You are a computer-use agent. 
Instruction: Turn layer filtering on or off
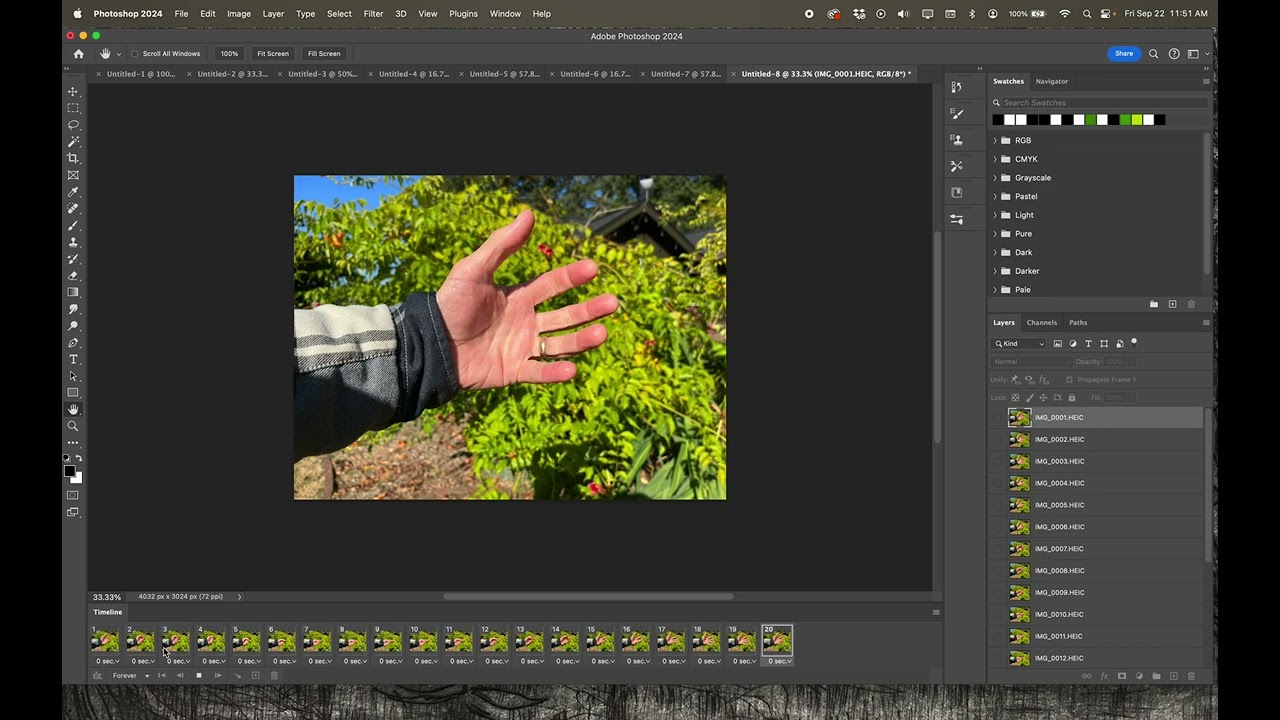coord(1134,342)
